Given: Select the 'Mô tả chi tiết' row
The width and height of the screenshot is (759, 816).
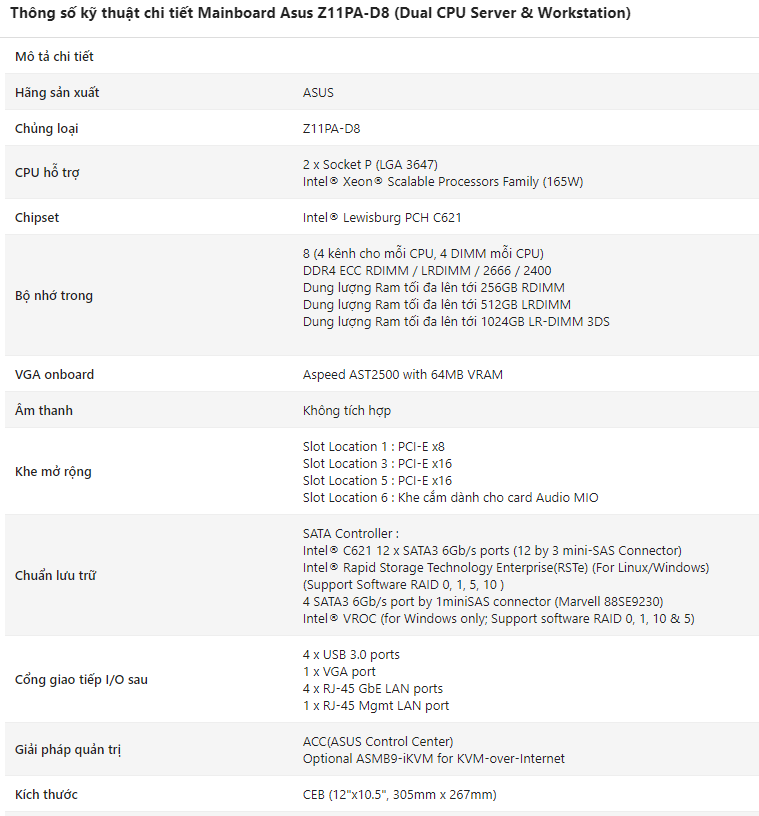Looking at the screenshot, I should point(382,56).
